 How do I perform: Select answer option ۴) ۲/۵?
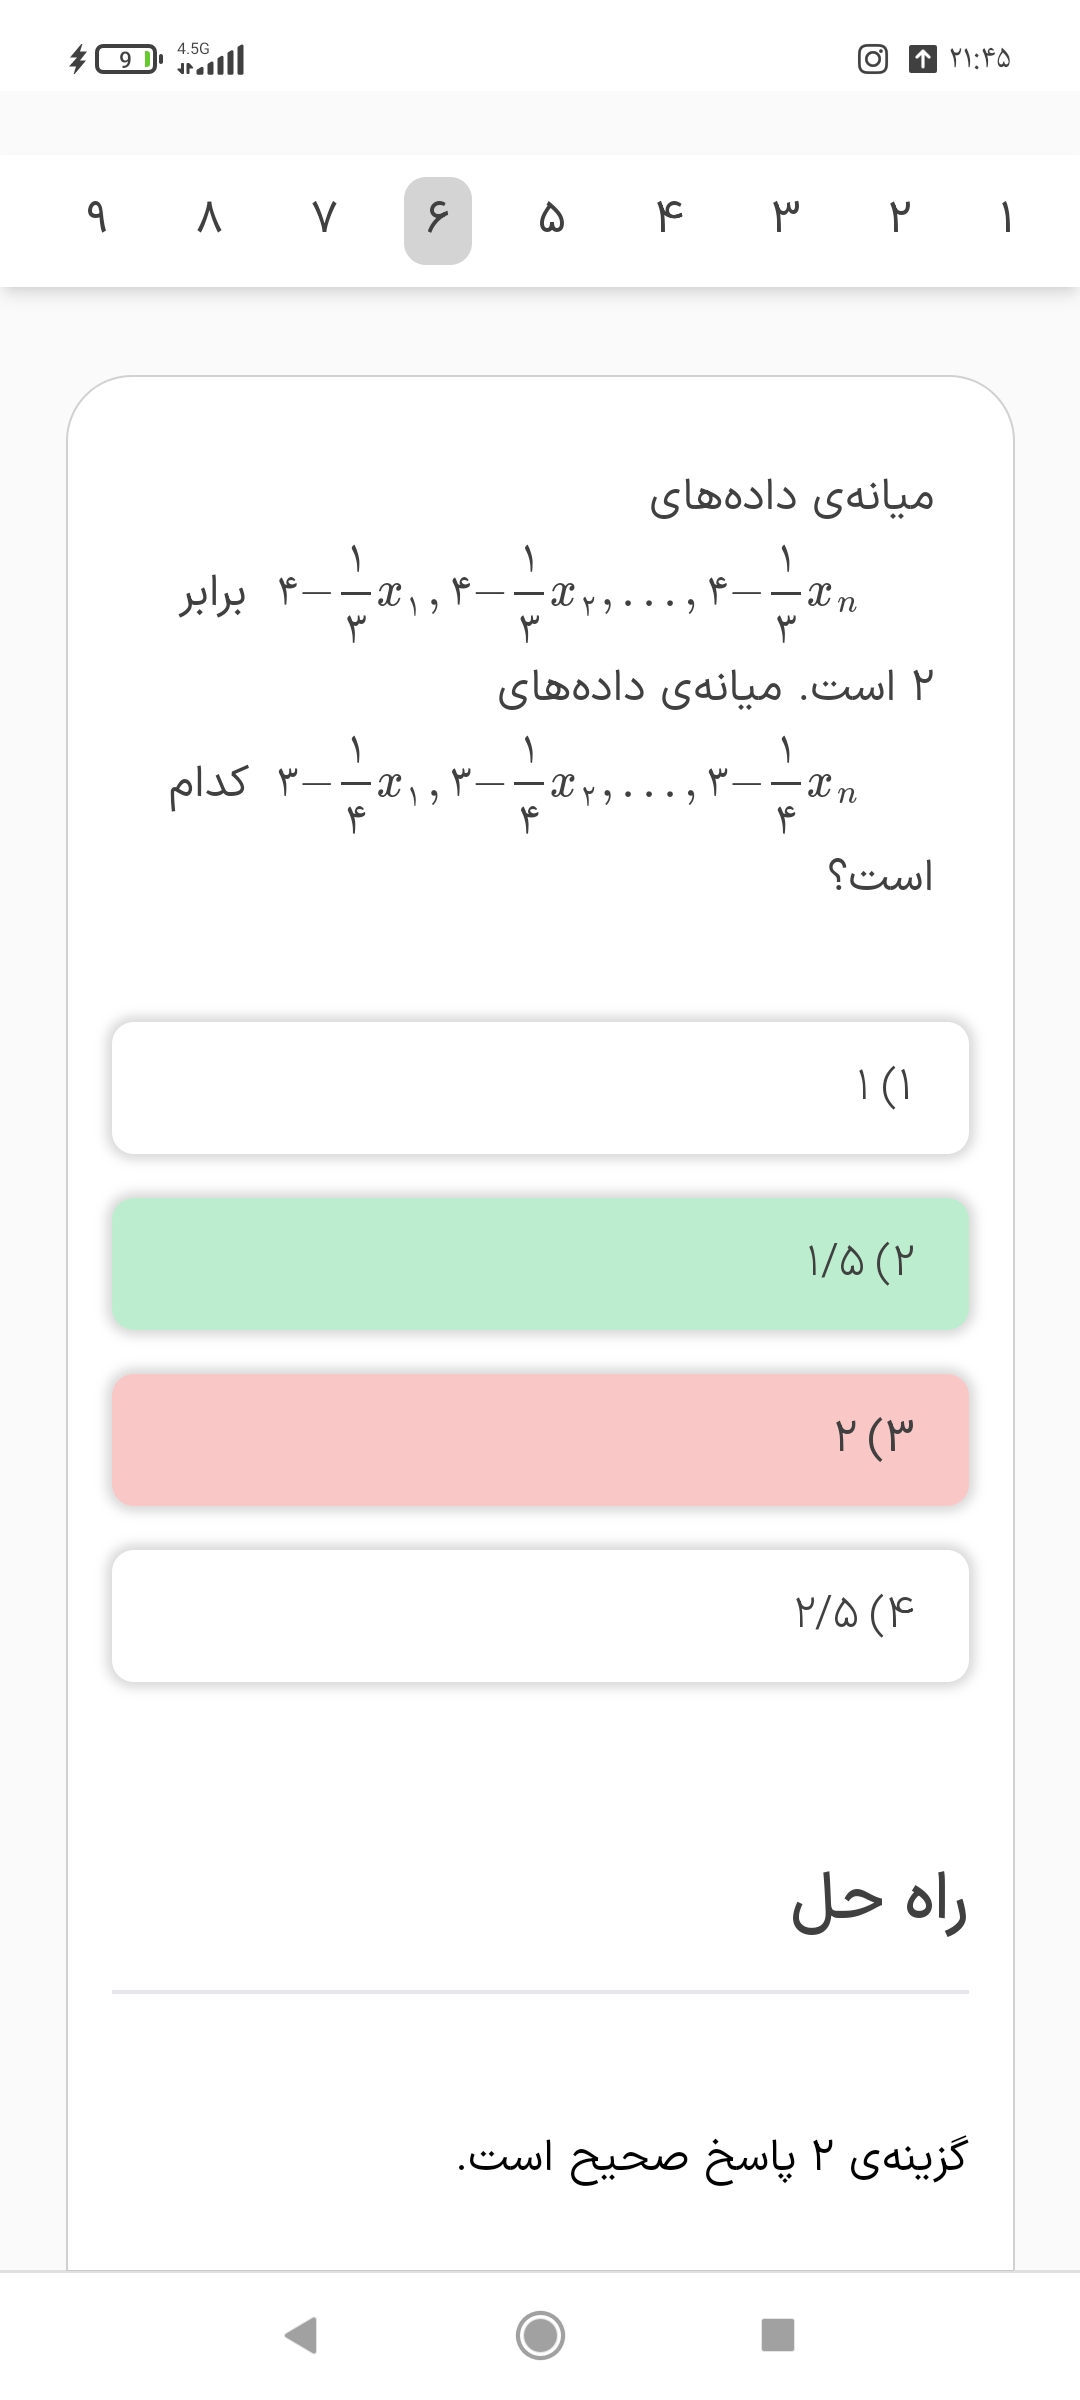(x=540, y=1615)
